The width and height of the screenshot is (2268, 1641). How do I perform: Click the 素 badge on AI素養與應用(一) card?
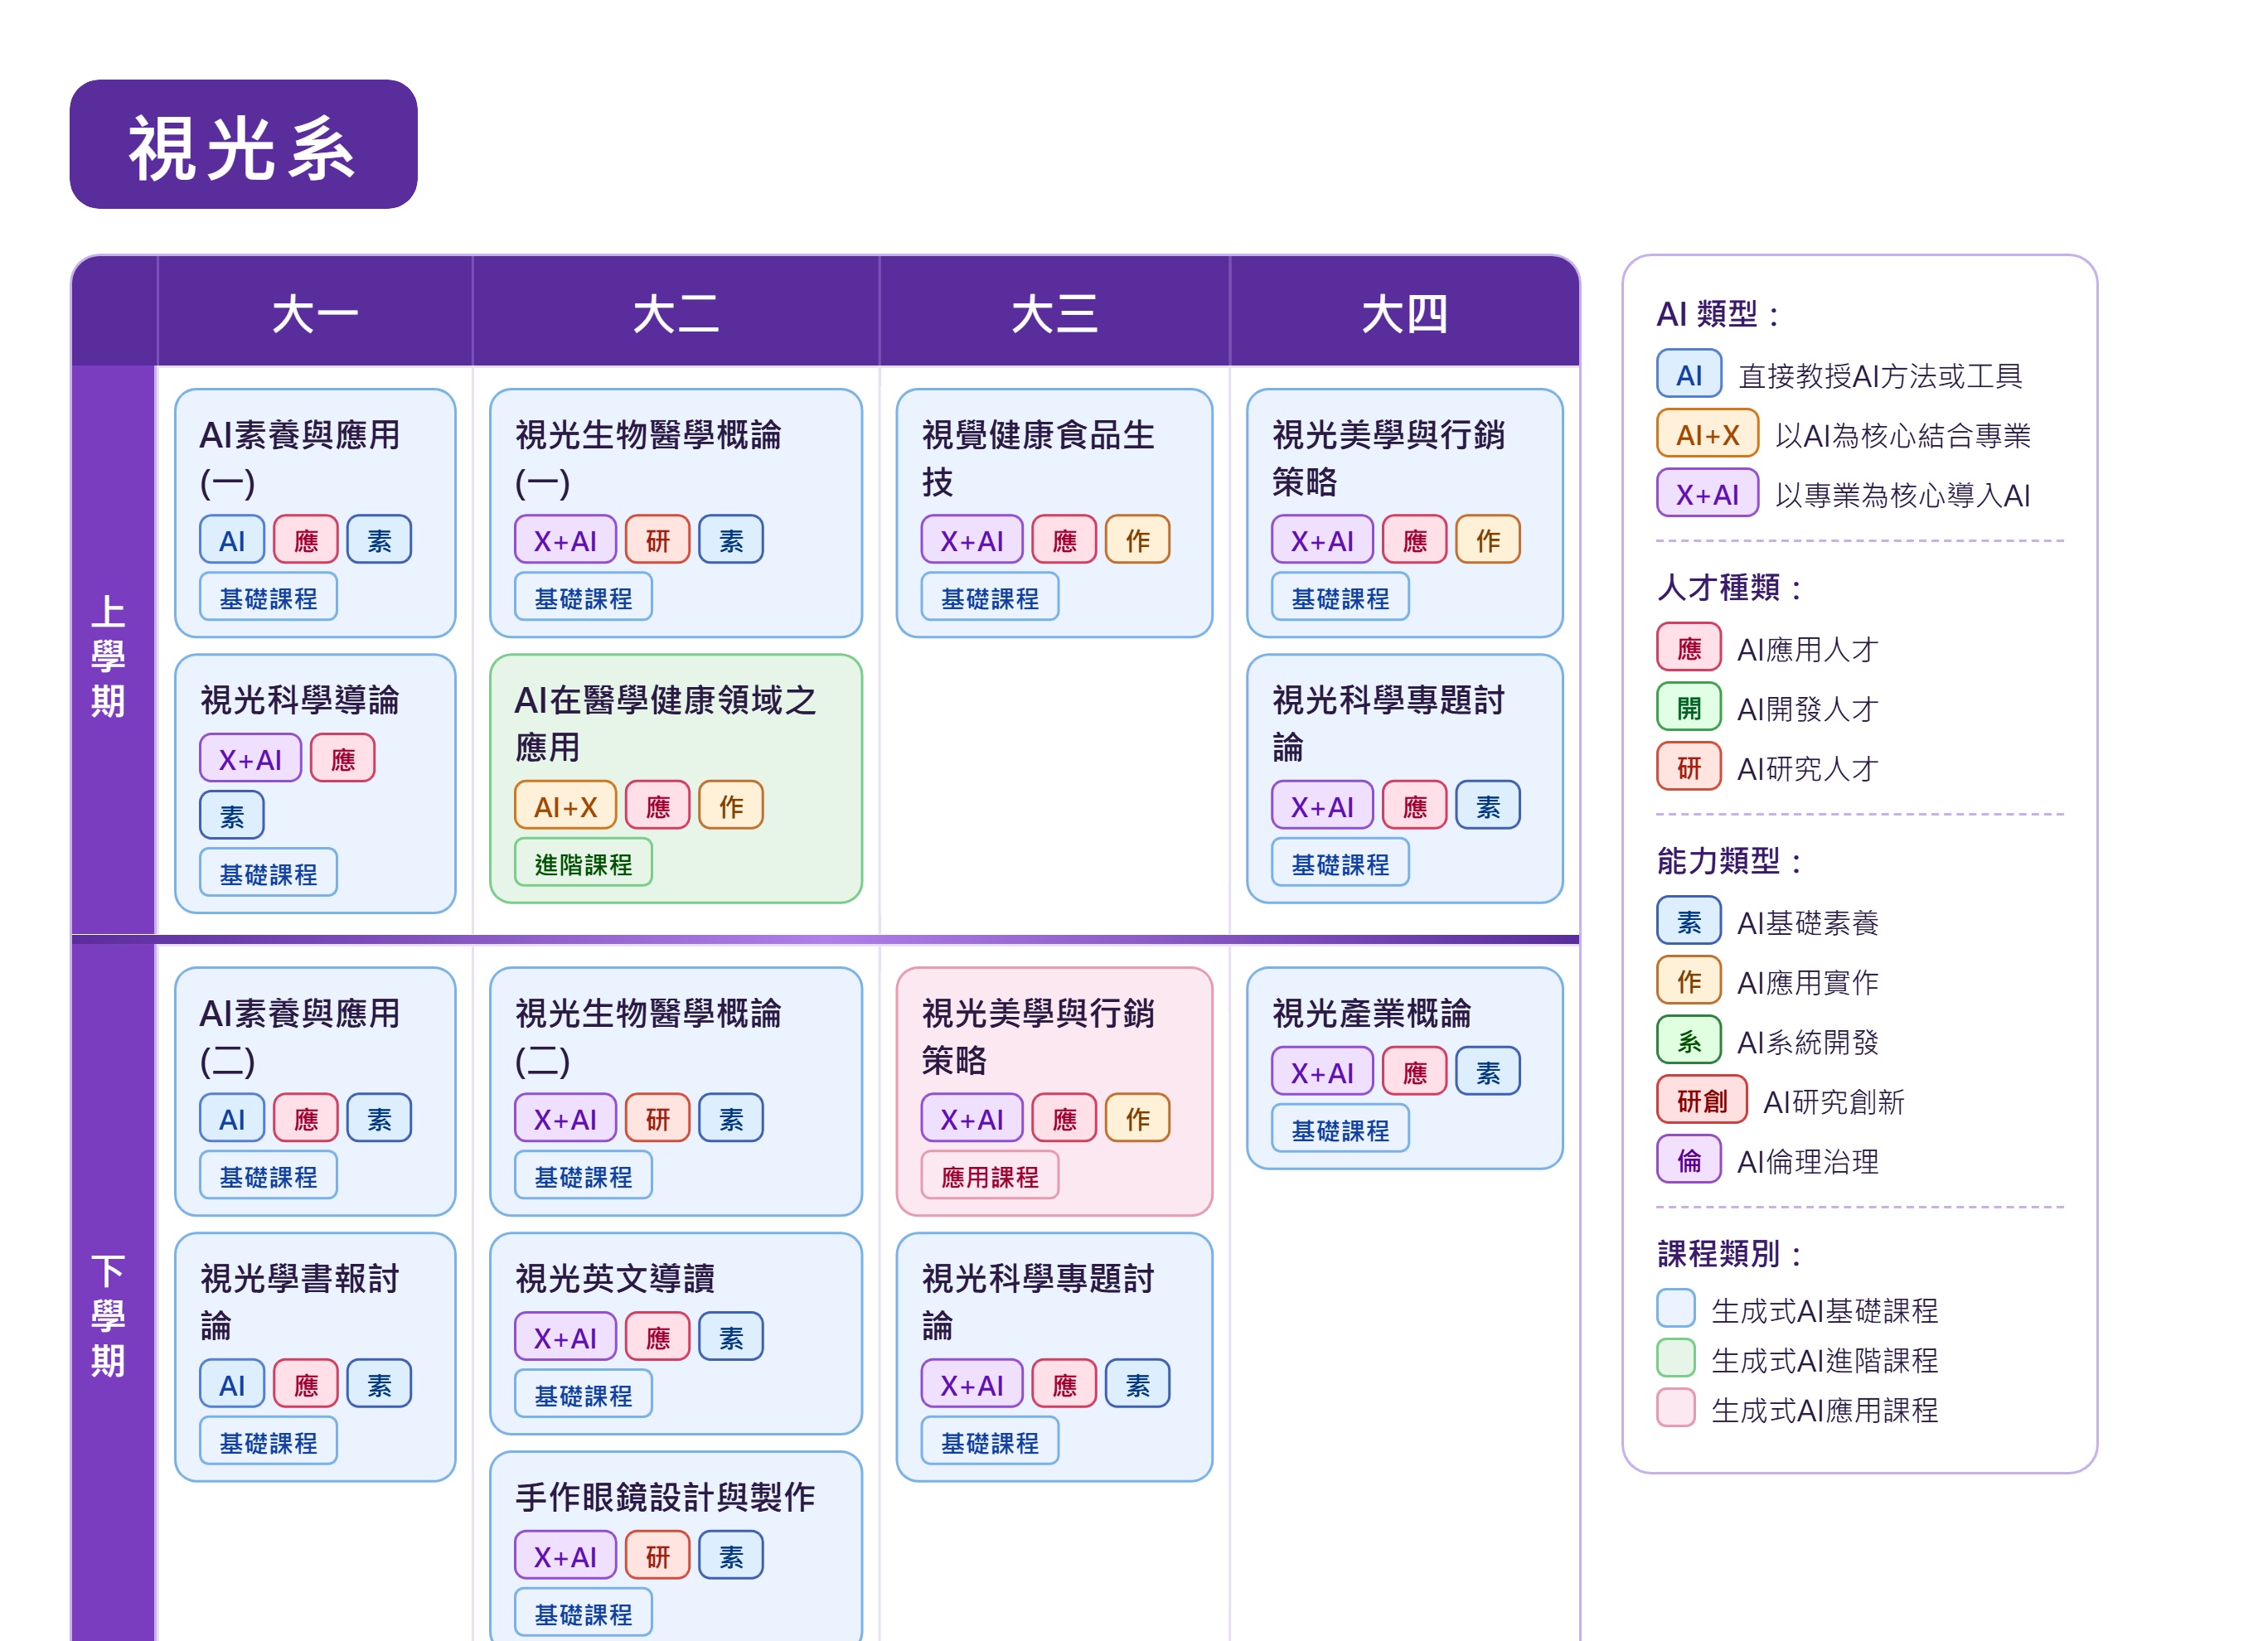point(379,540)
